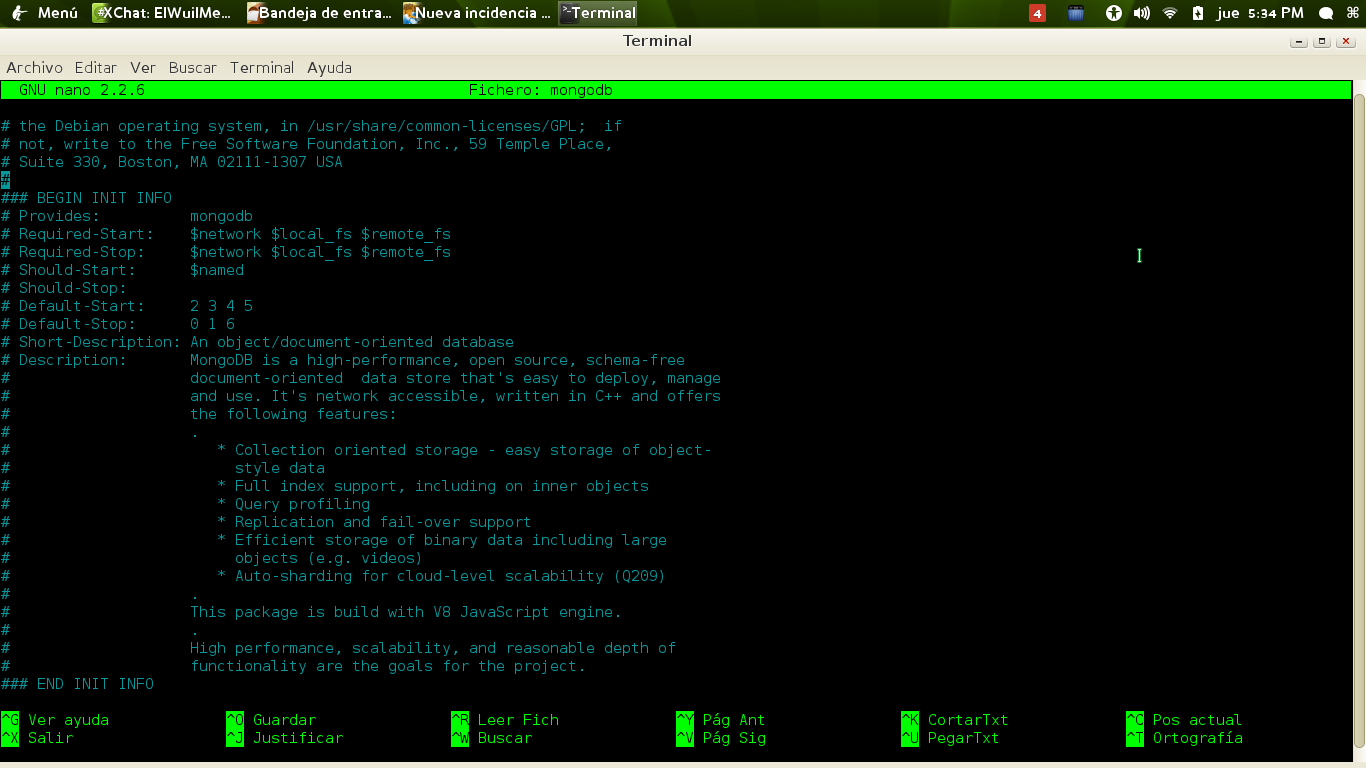
Task: Click the '# Provides:' line
Action: [126, 216]
